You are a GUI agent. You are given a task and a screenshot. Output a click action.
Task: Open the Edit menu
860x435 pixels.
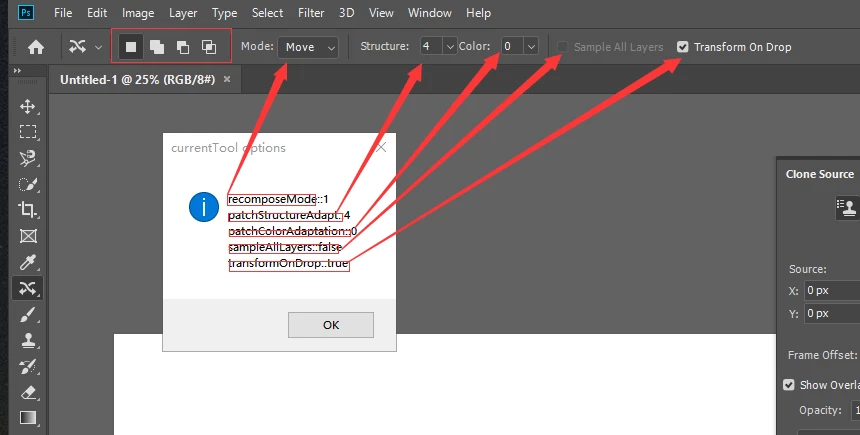tap(97, 13)
